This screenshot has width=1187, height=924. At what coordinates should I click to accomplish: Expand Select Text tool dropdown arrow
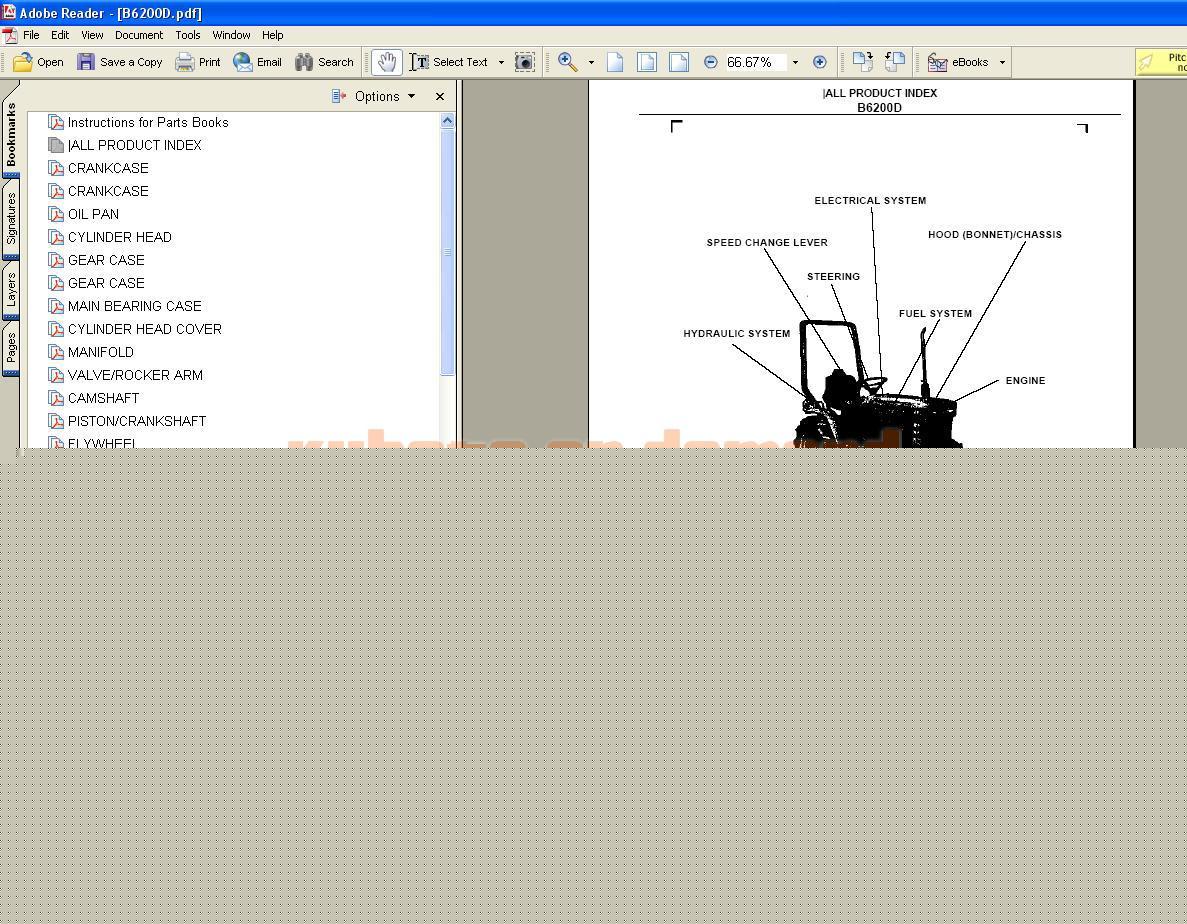(x=501, y=62)
